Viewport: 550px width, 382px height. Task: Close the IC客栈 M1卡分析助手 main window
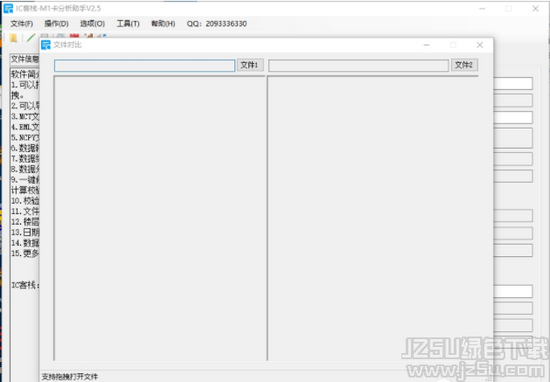(x=535, y=8)
